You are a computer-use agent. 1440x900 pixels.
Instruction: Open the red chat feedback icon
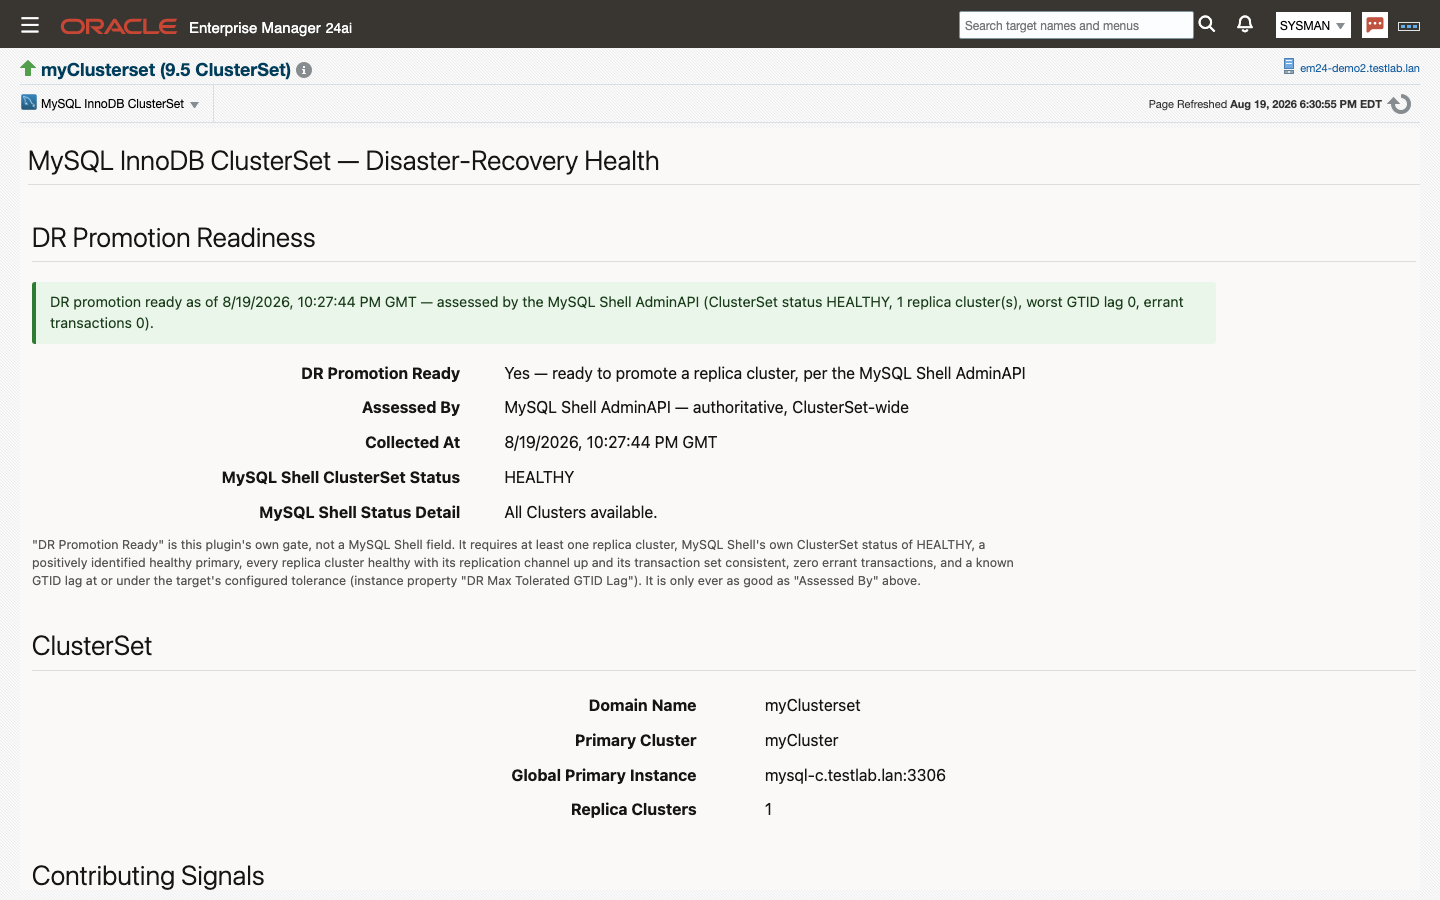point(1375,25)
